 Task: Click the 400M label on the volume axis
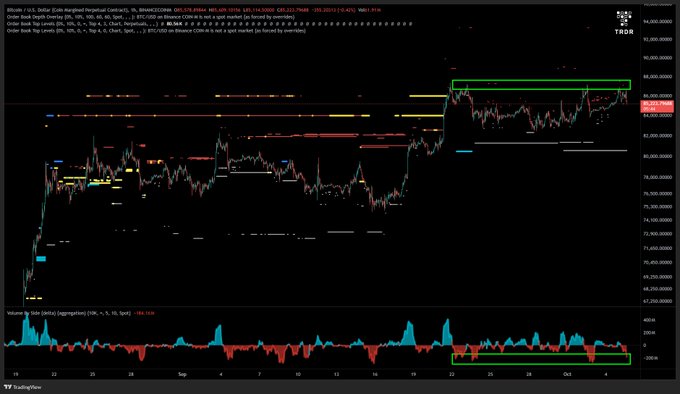click(649, 320)
